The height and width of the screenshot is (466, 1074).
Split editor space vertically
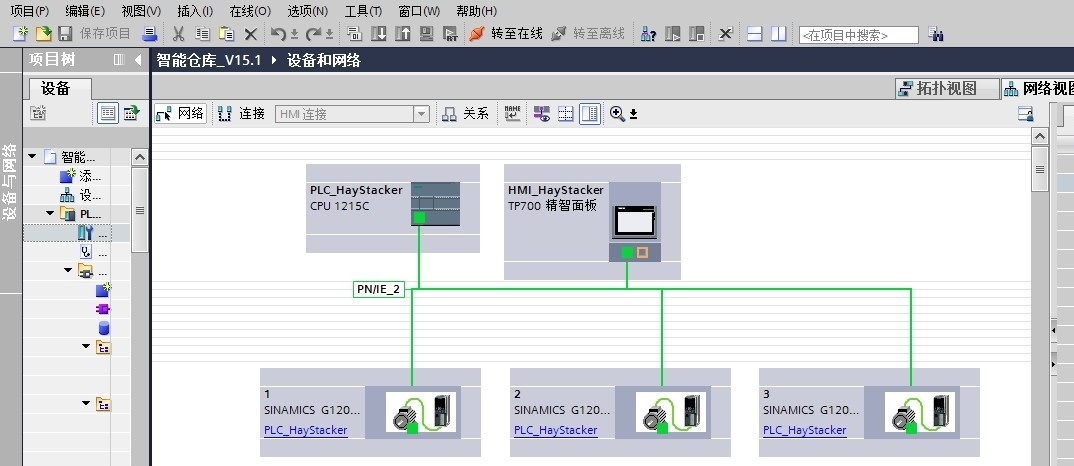(778, 34)
